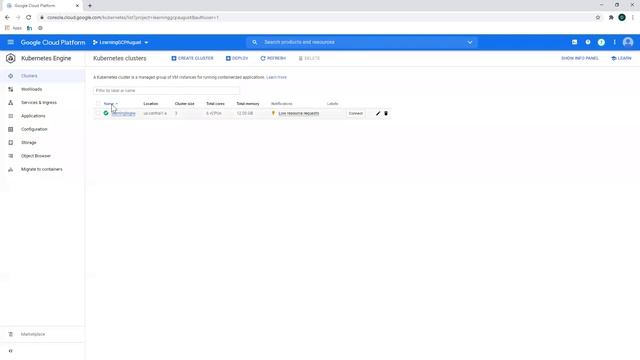Image resolution: width=640 pixels, height=360 pixels.
Task: Click SHOW INFO PANEL
Action: pyautogui.click(x=580, y=58)
